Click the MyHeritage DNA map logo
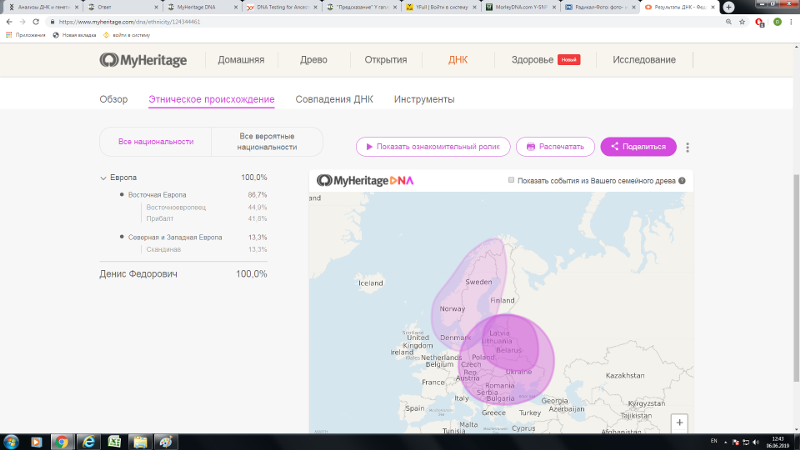Screen dimensions: 800x450 tap(365, 181)
